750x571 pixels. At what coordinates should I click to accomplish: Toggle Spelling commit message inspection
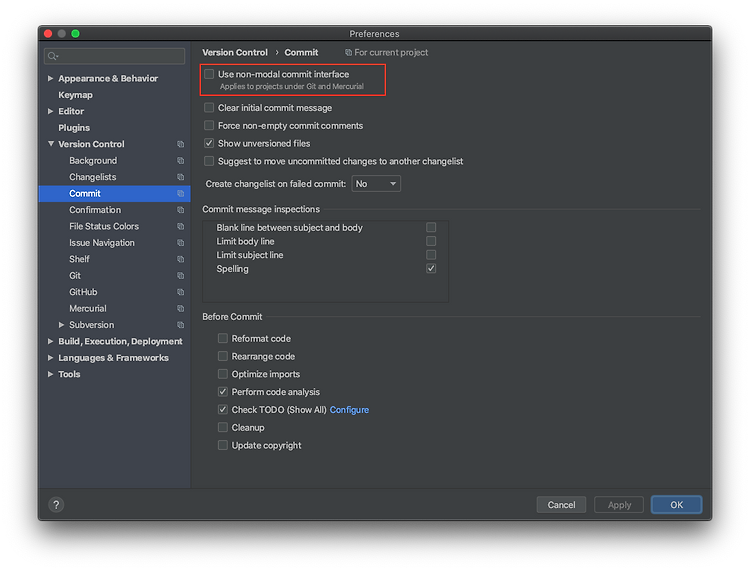click(431, 269)
